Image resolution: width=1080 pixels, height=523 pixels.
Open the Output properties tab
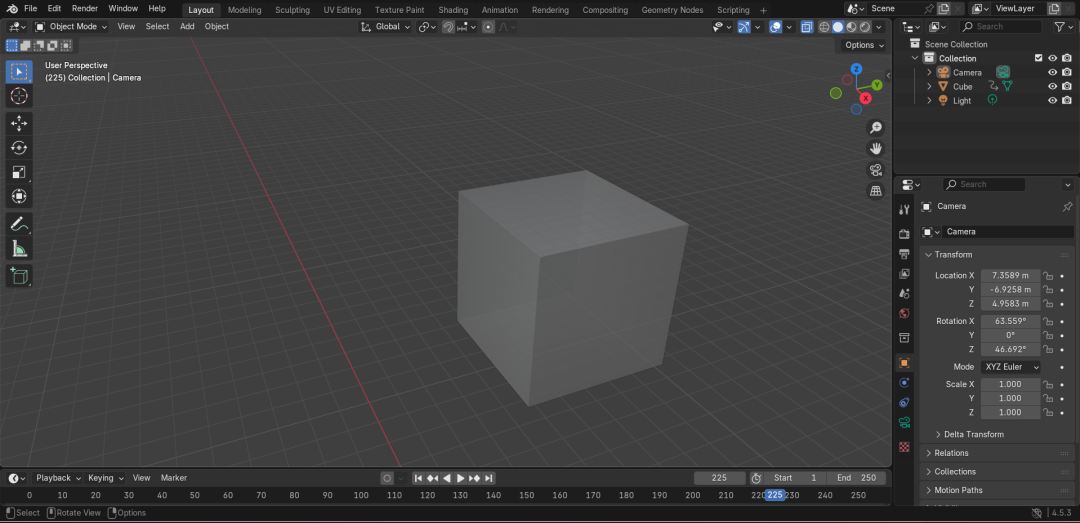pyautogui.click(x=904, y=254)
